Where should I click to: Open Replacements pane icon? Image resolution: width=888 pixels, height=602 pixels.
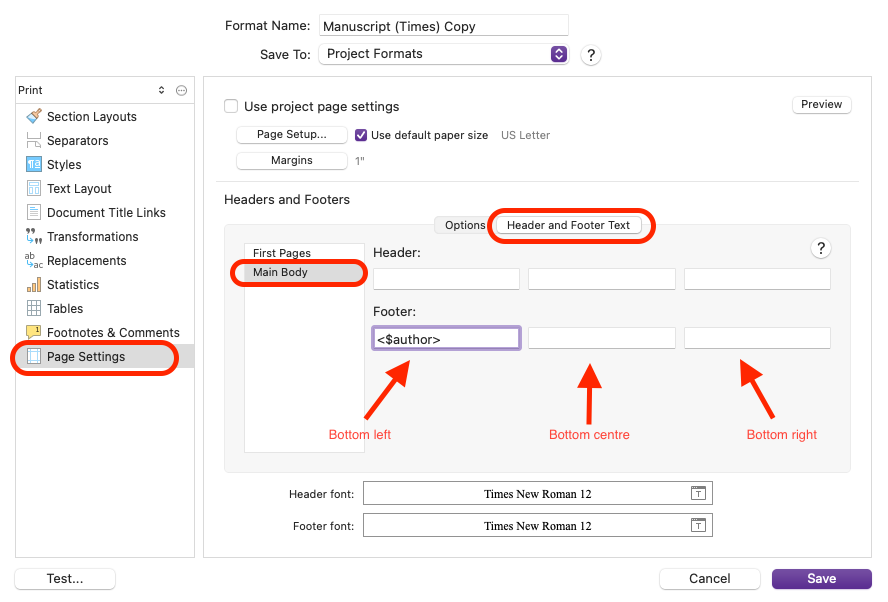point(34,261)
